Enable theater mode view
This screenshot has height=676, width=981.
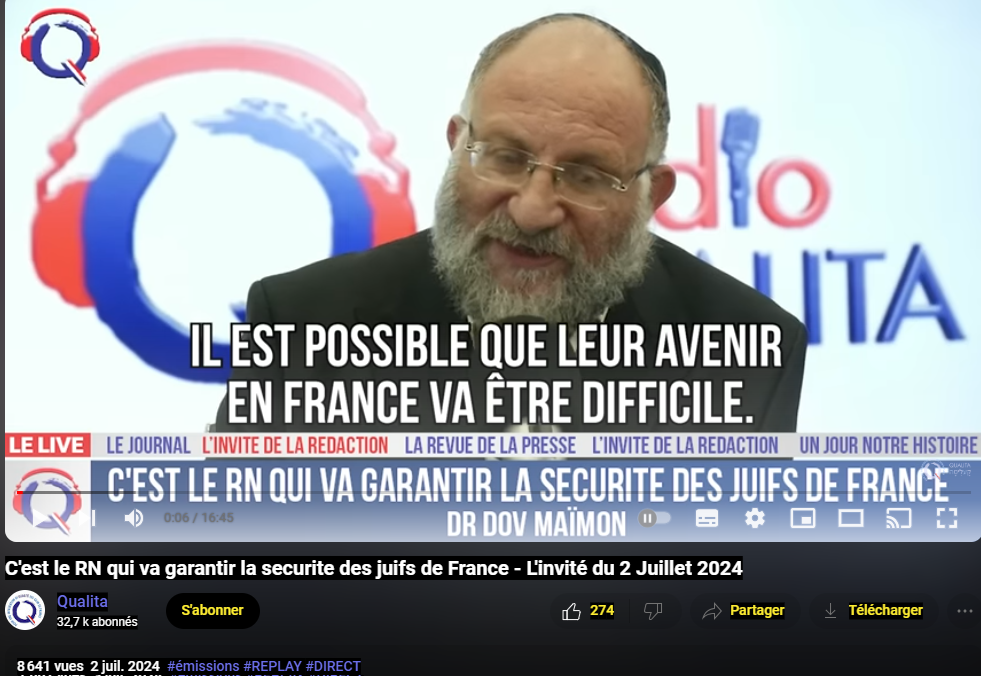(851, 518)
